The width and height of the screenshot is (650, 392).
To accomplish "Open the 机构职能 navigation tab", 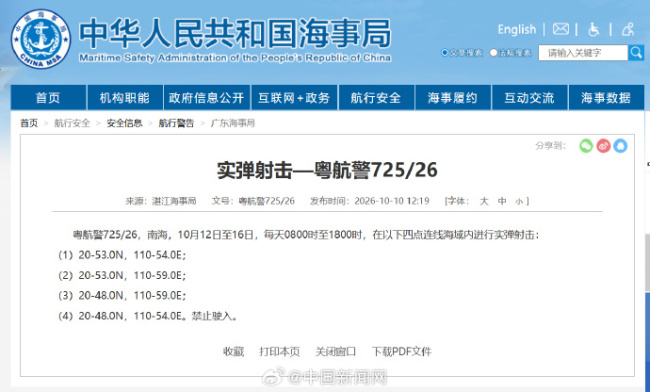I will pos(125,98).
